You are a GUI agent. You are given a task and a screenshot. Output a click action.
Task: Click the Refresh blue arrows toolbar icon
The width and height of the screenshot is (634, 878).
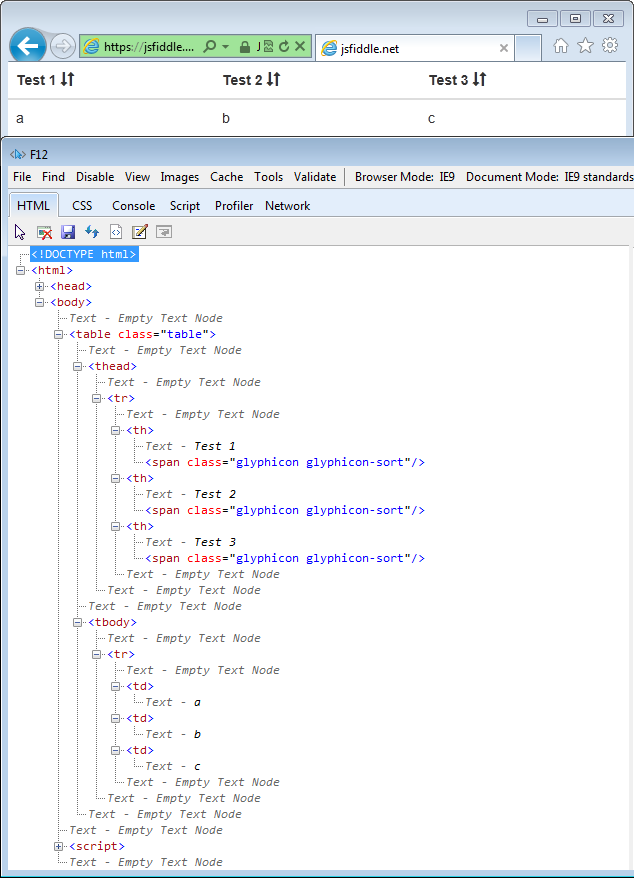point(92,232)
